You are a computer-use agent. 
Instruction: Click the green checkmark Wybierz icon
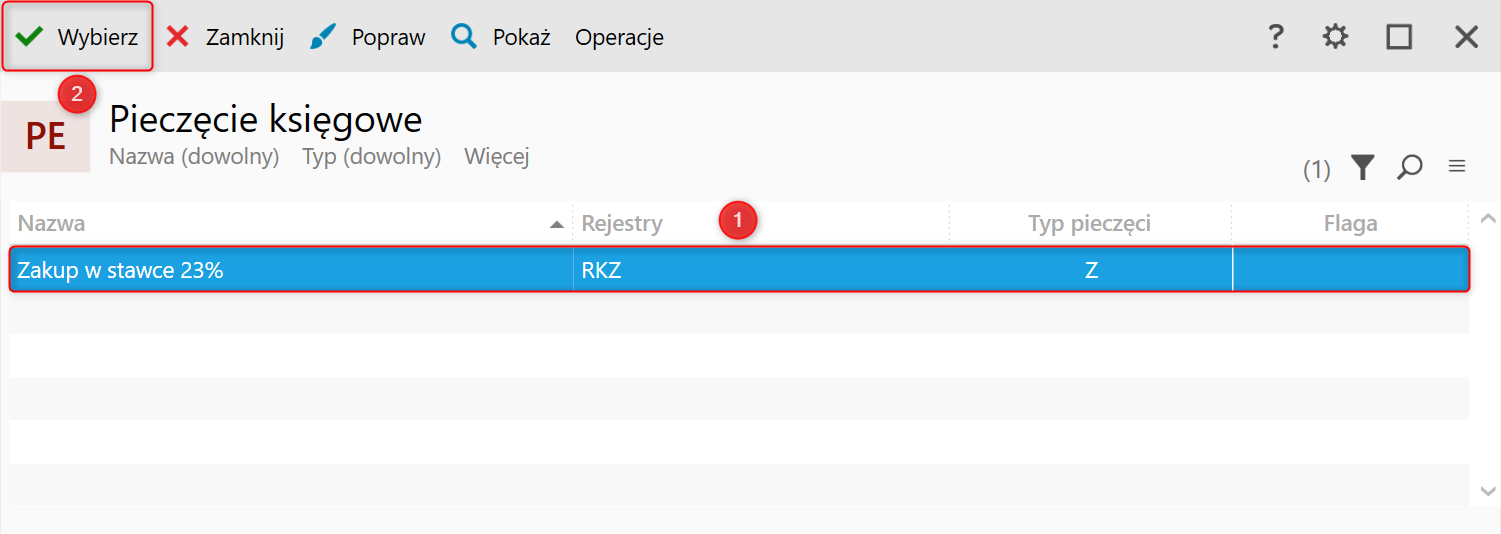[x=29, y=37]
